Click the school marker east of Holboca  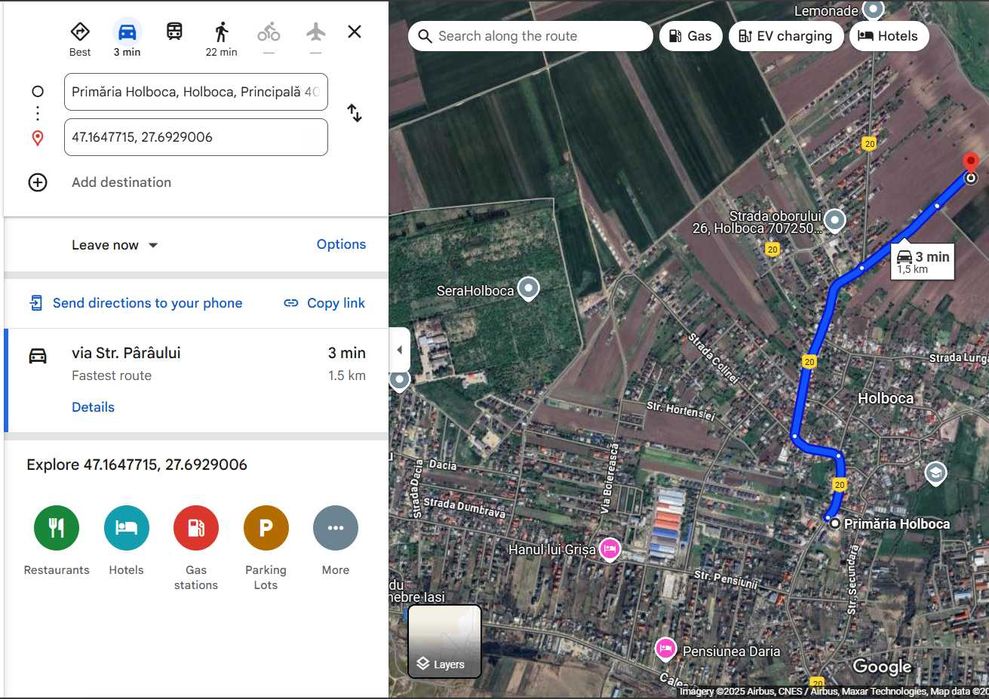pos(935,473)
